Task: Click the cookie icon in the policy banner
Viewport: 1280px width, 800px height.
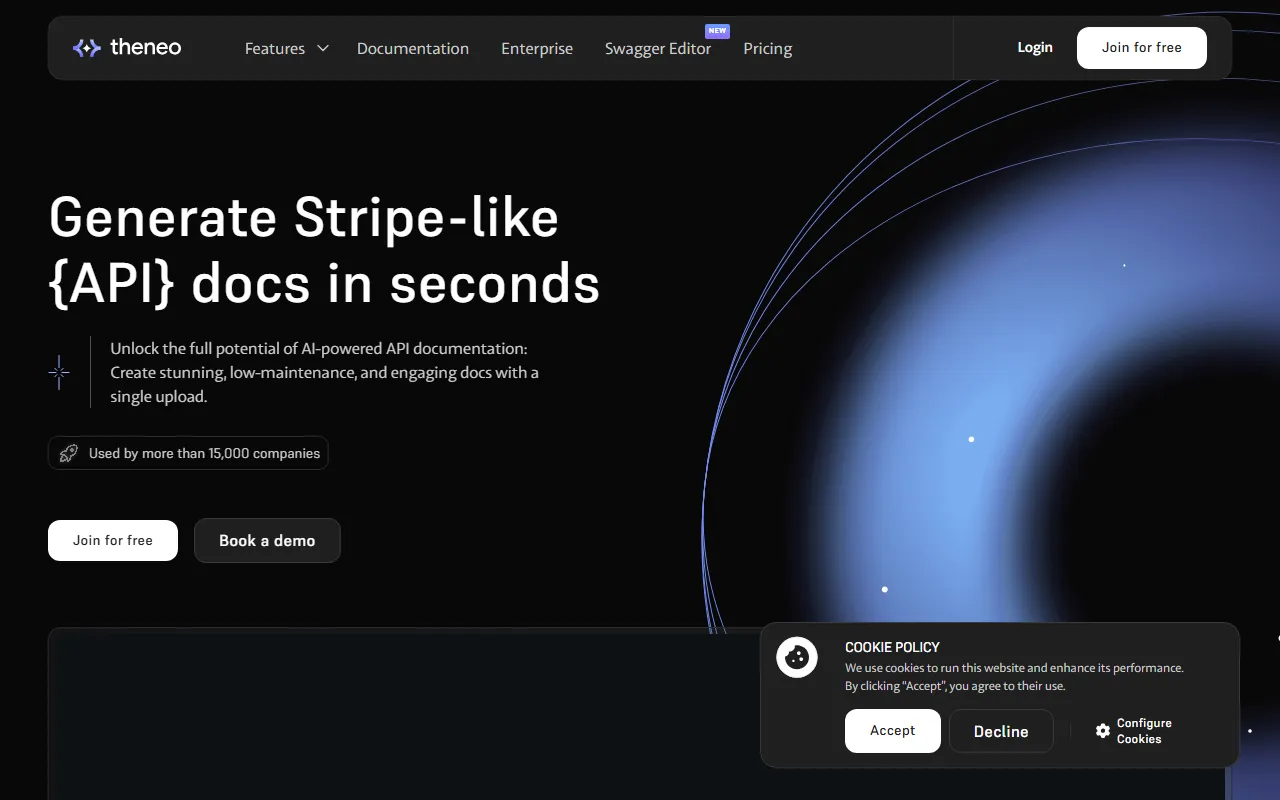Action: coord(797,657)
